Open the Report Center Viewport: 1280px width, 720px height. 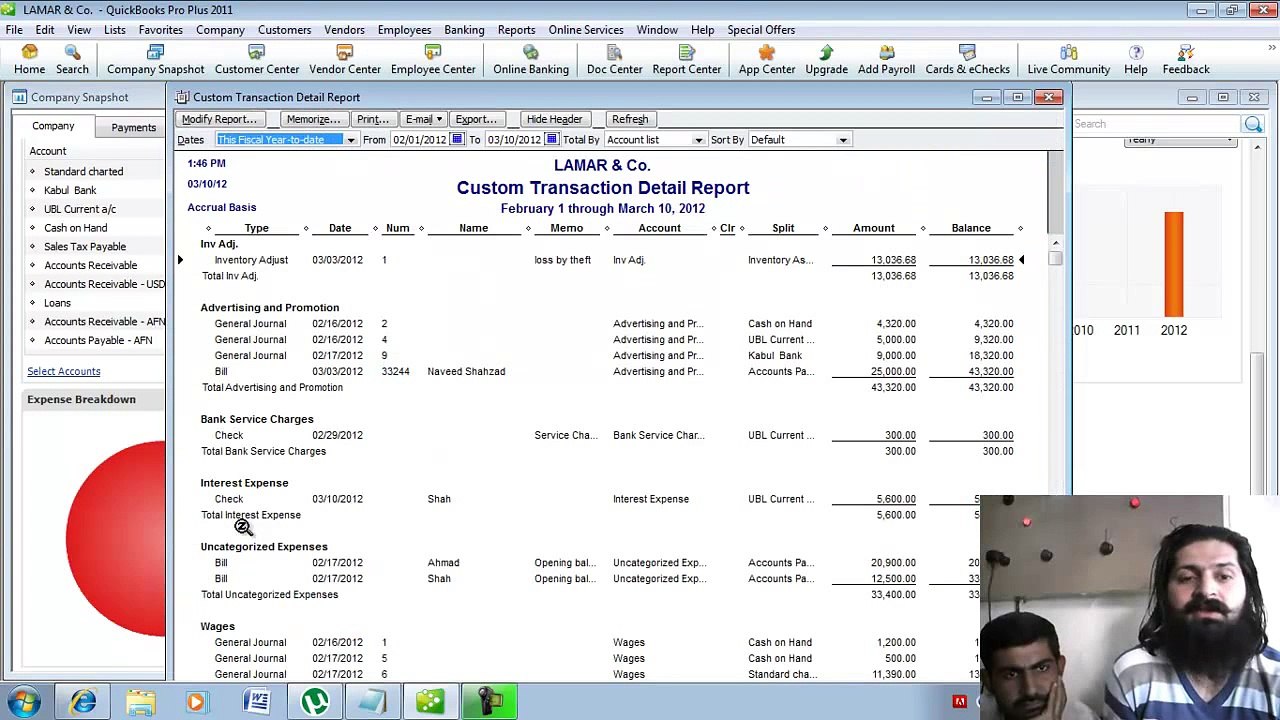687,59
